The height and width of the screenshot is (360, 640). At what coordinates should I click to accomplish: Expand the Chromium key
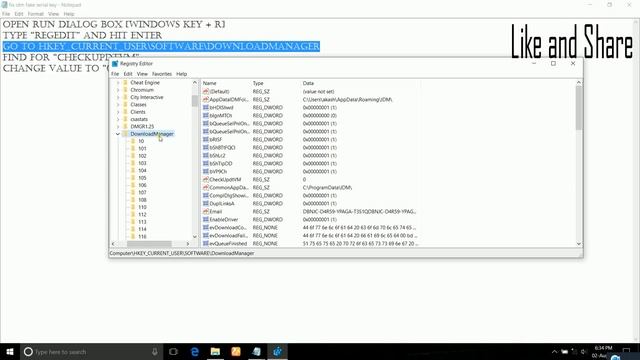[118, 90]
